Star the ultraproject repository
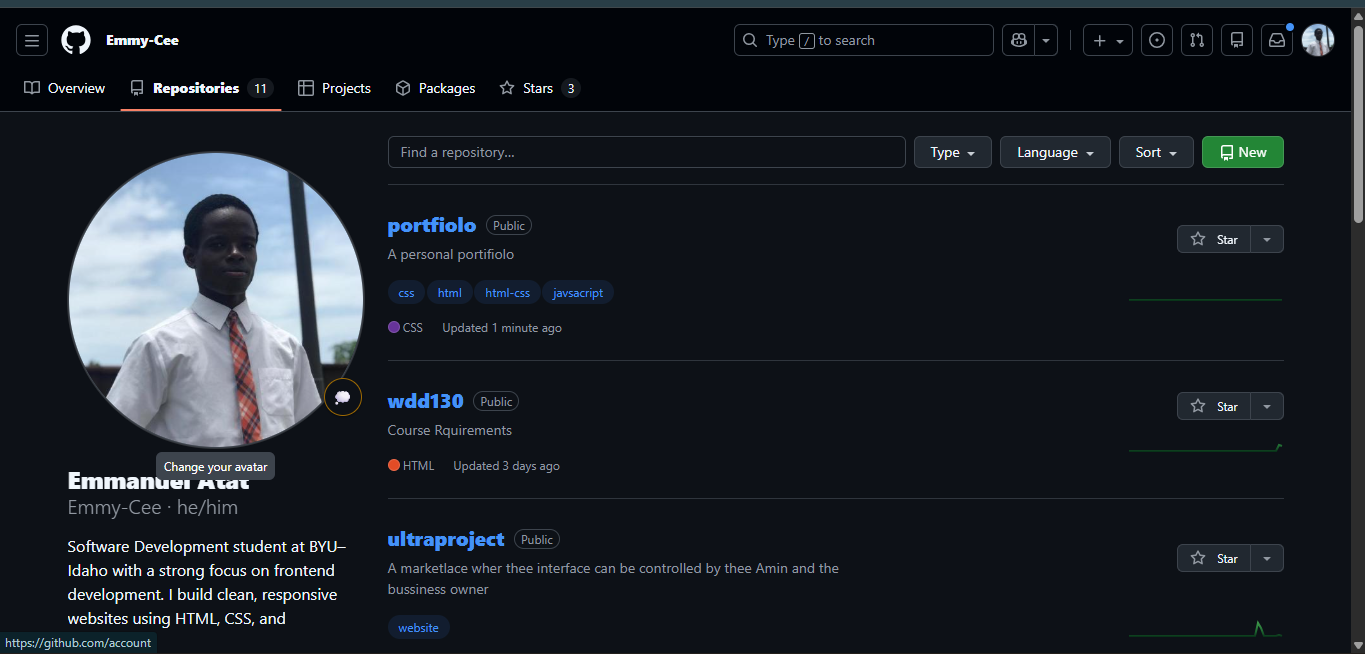The image size is (1365, 654). point(1214,558)
